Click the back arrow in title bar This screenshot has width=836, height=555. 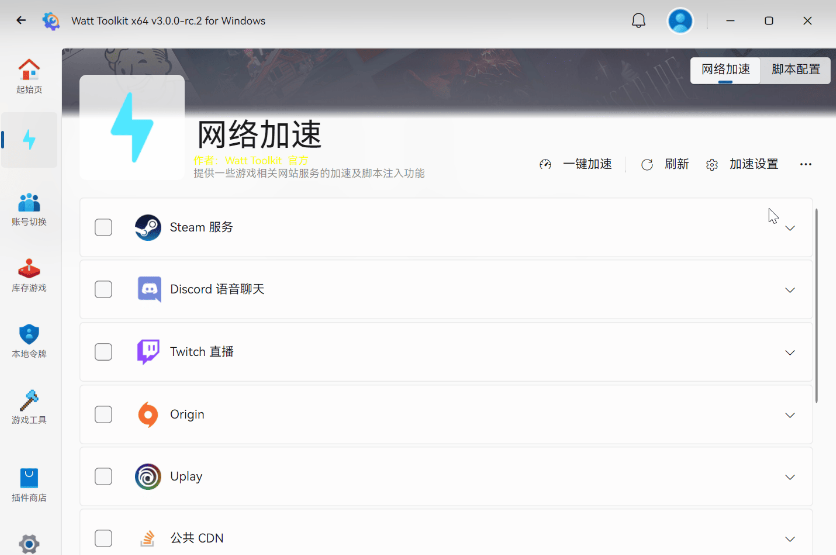pyautogui.click(x=21, y=20)
